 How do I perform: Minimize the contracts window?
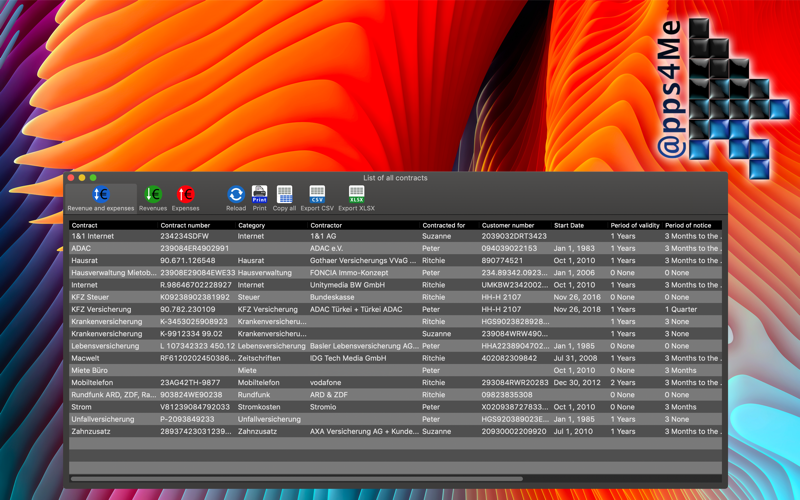pyautogui.click(x=82, y=178)
